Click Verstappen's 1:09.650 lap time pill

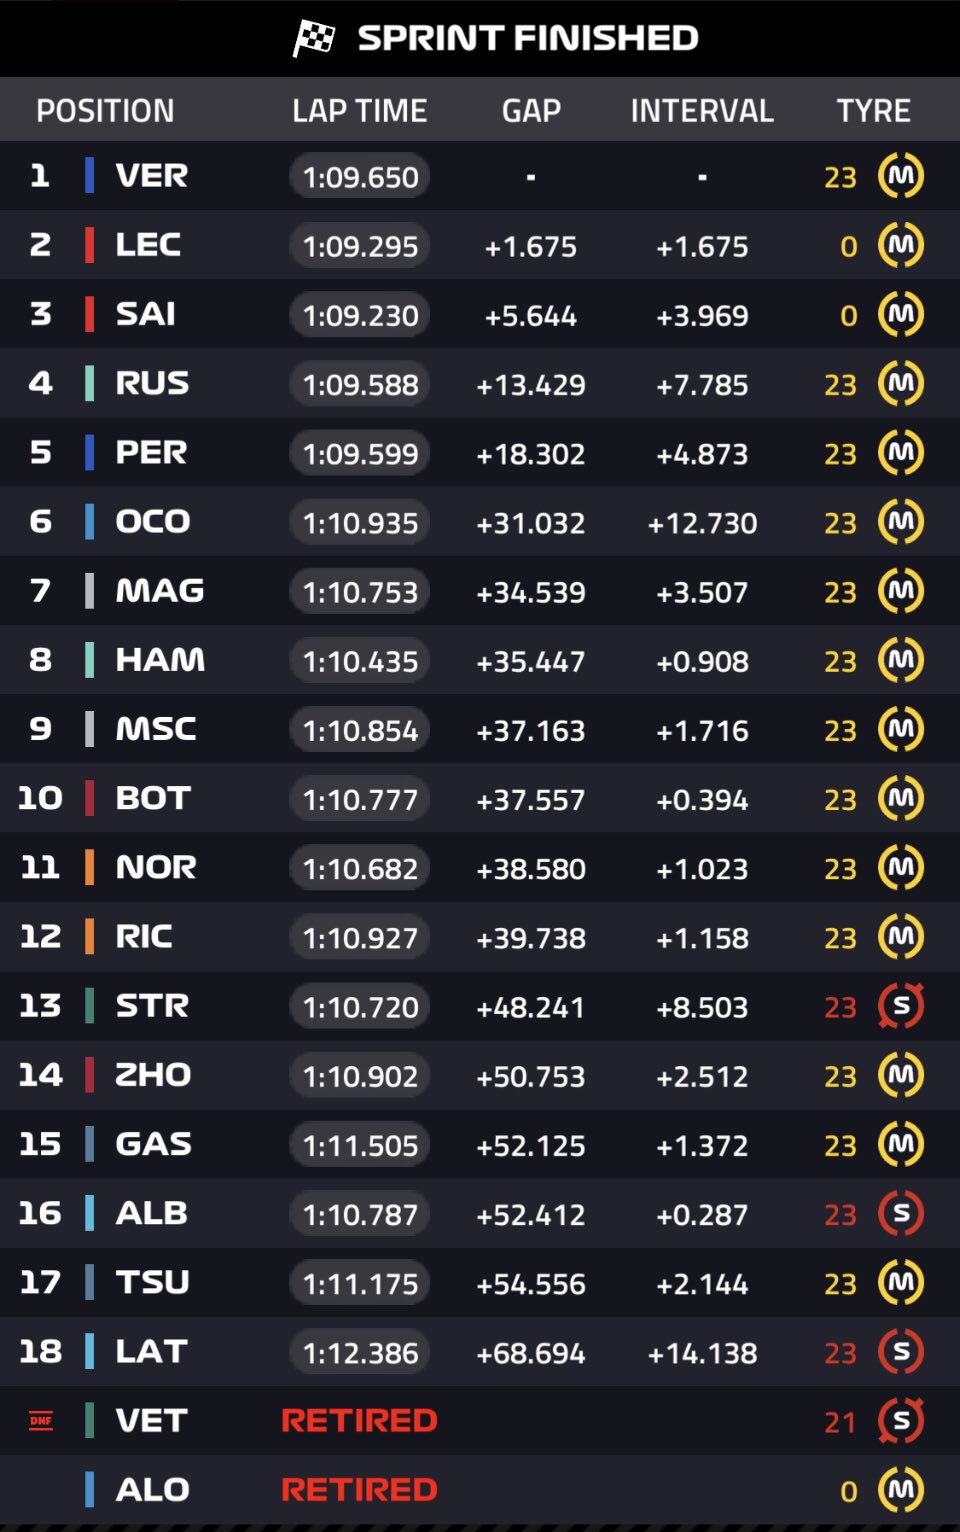[360, 177]
